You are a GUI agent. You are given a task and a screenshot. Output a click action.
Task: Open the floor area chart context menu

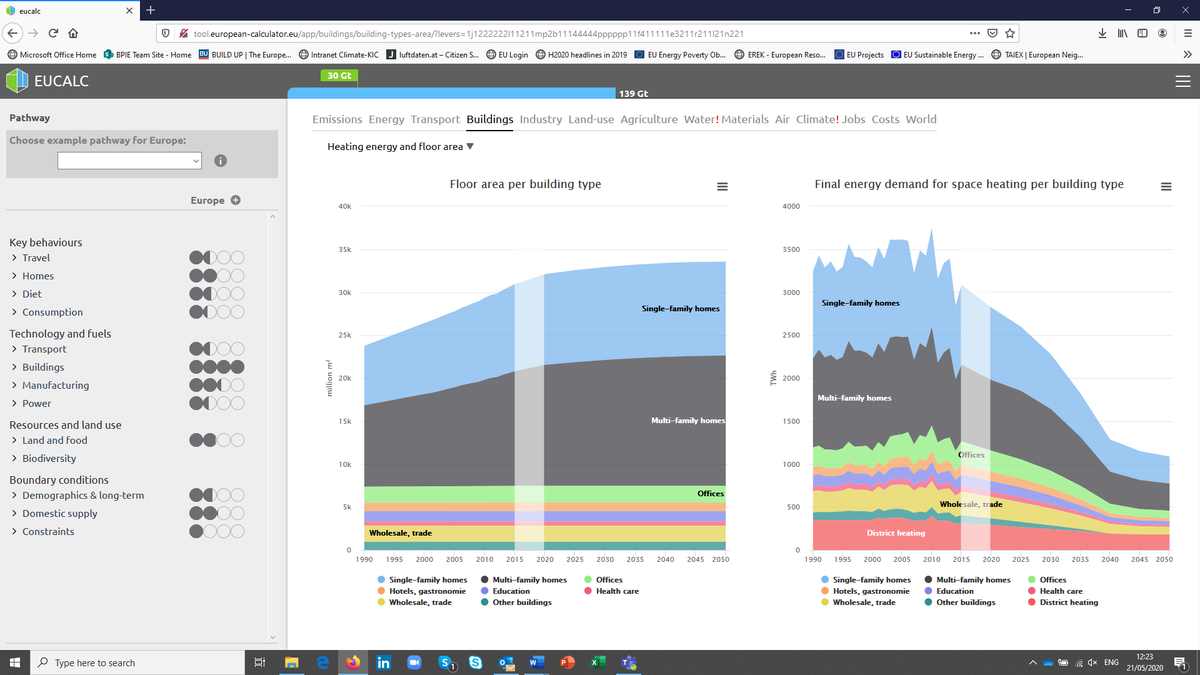pos(722,187)
